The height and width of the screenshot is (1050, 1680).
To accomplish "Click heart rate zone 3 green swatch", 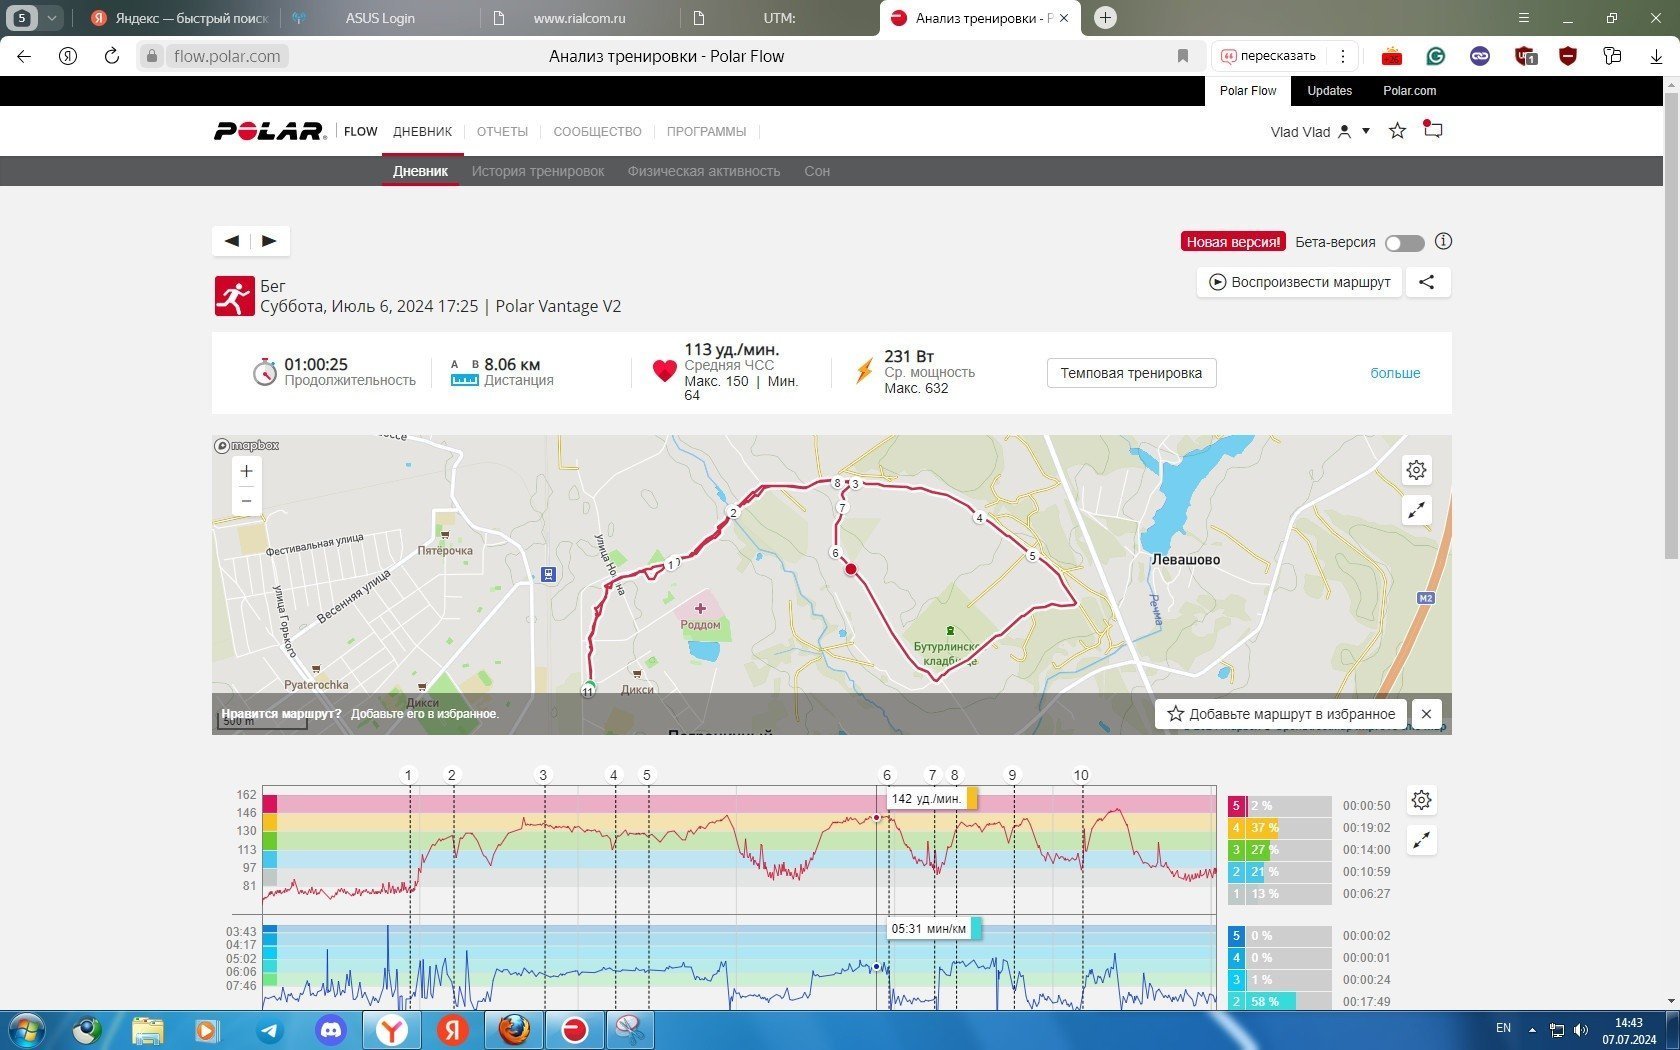I will 1236,850.
